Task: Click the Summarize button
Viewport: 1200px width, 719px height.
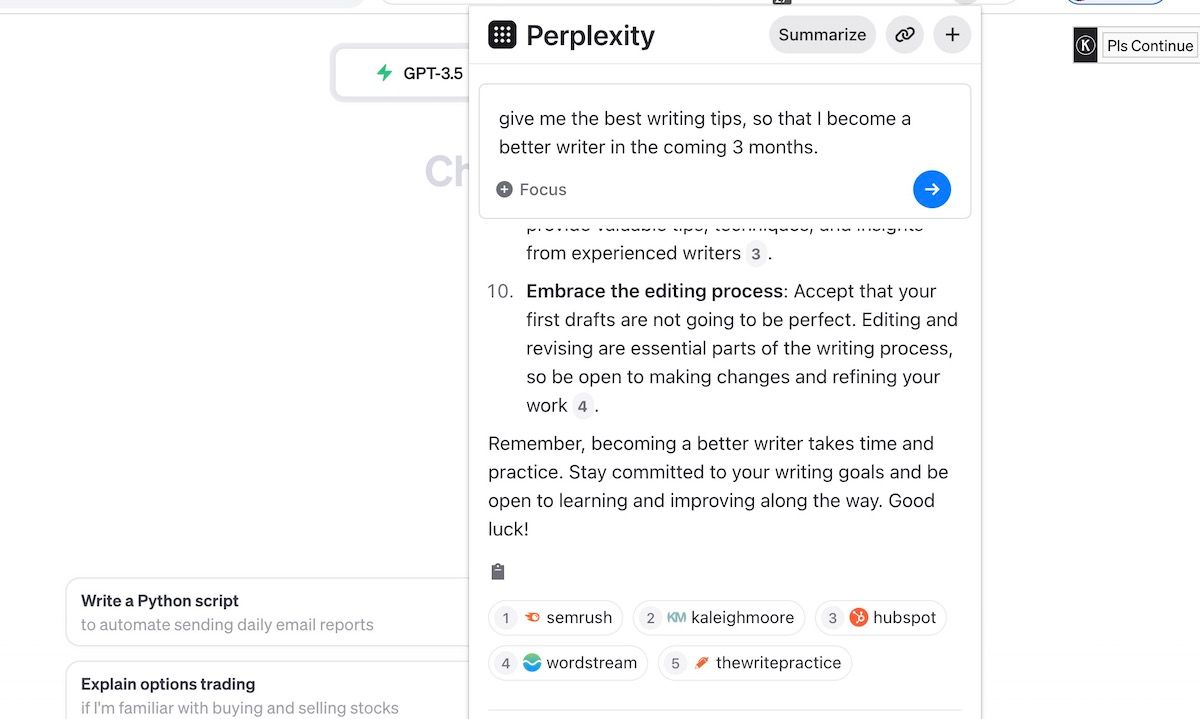Action: coord(822,34)
